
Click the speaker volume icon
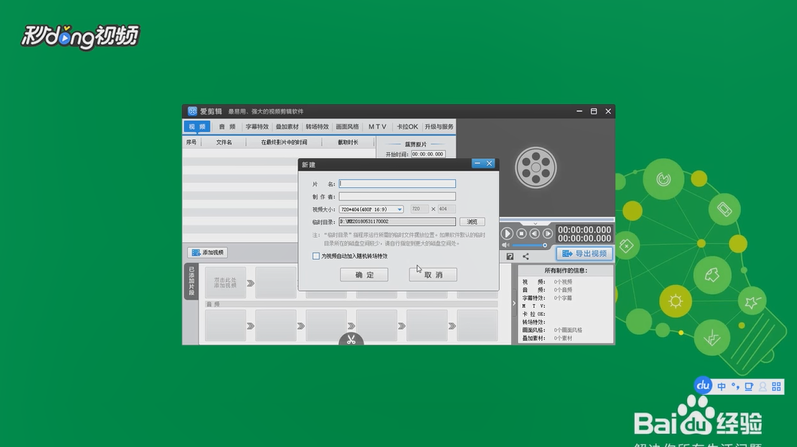point(505,245)
